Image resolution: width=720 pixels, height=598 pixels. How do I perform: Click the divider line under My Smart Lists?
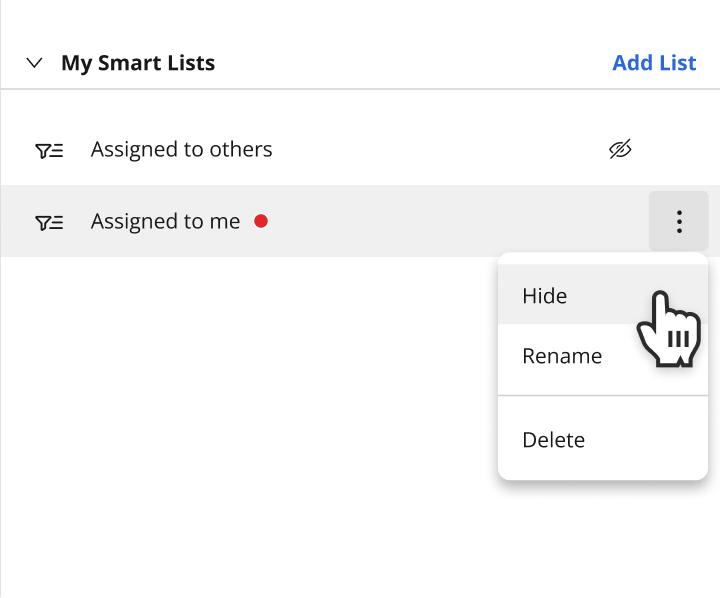[x=360, y=89]
